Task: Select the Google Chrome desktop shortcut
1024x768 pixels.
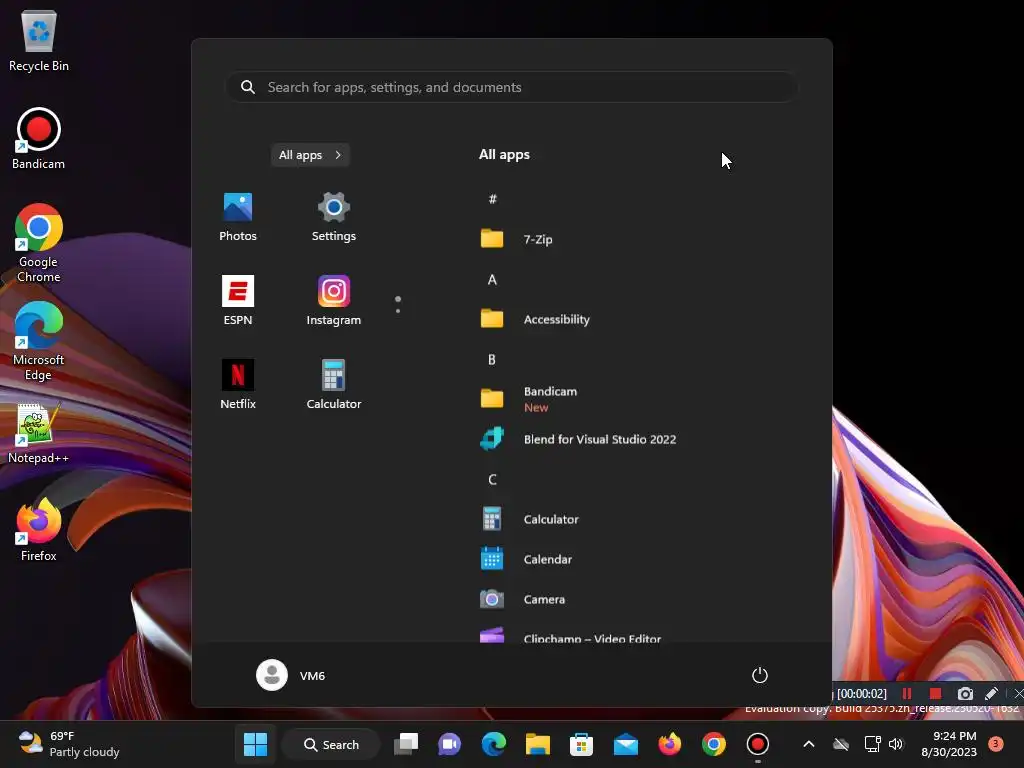Action: pos(39,243)
